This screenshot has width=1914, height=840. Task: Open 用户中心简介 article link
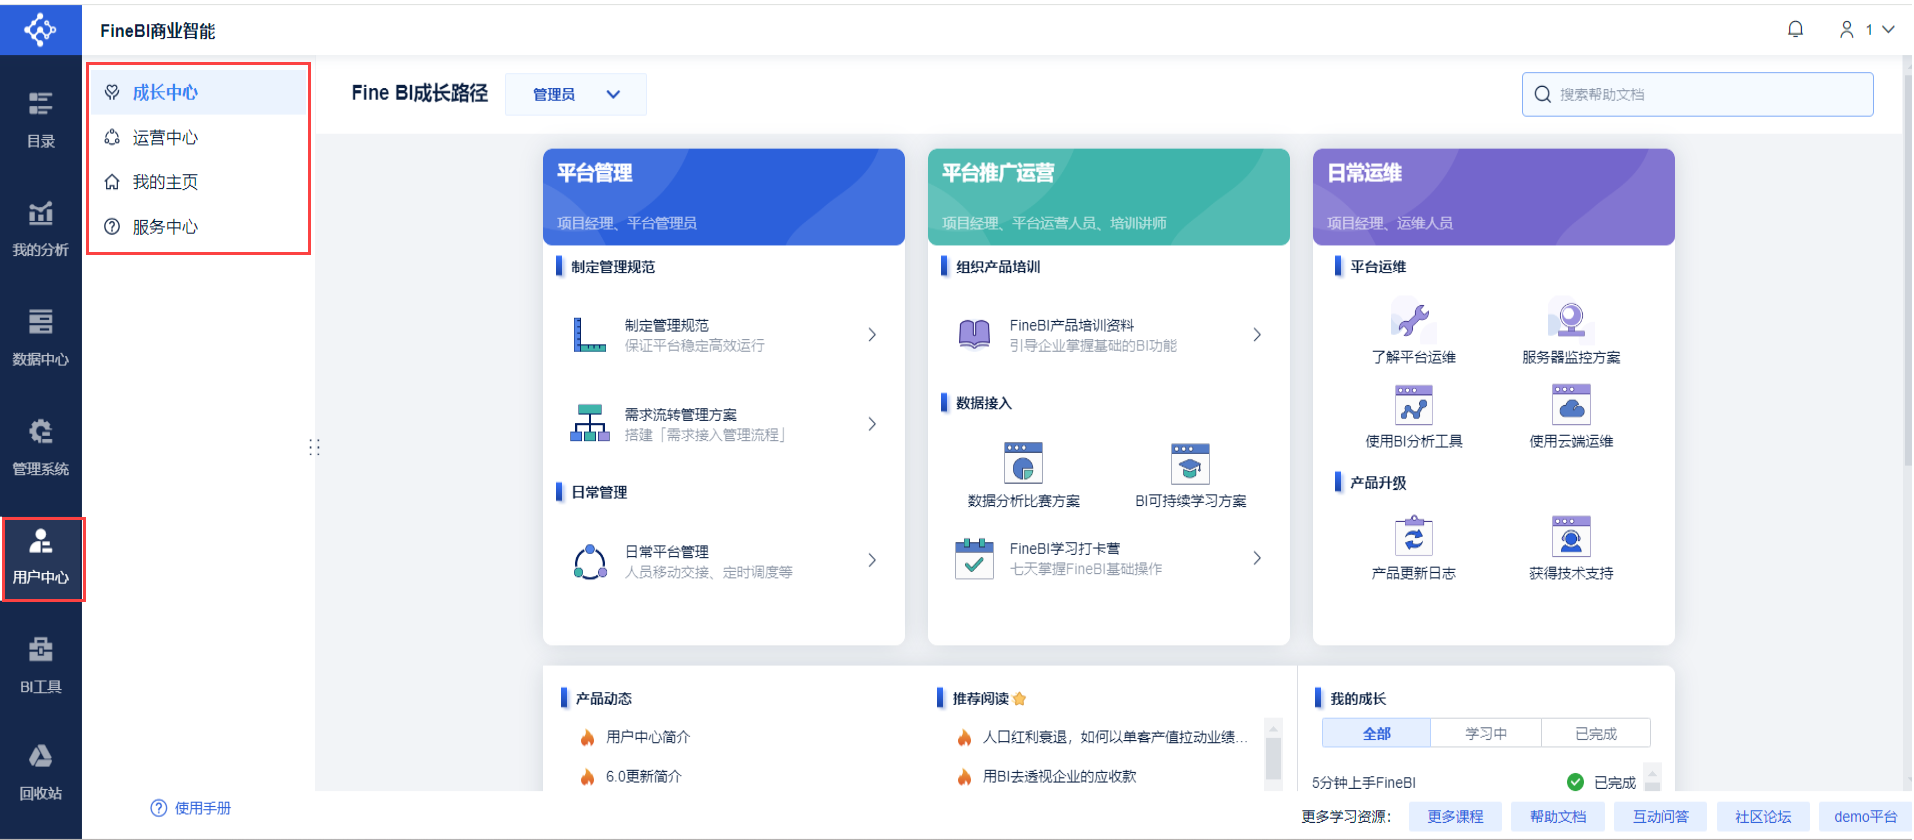pos(648,737)
